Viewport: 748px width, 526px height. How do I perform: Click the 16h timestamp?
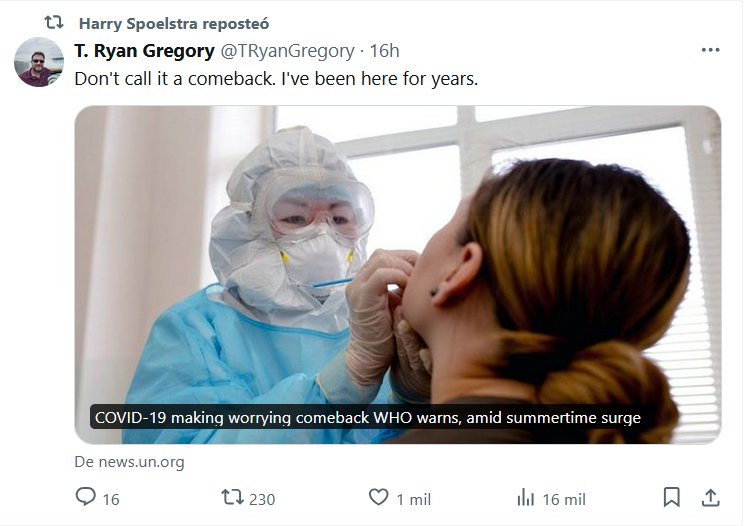click(x=385, y=51)
